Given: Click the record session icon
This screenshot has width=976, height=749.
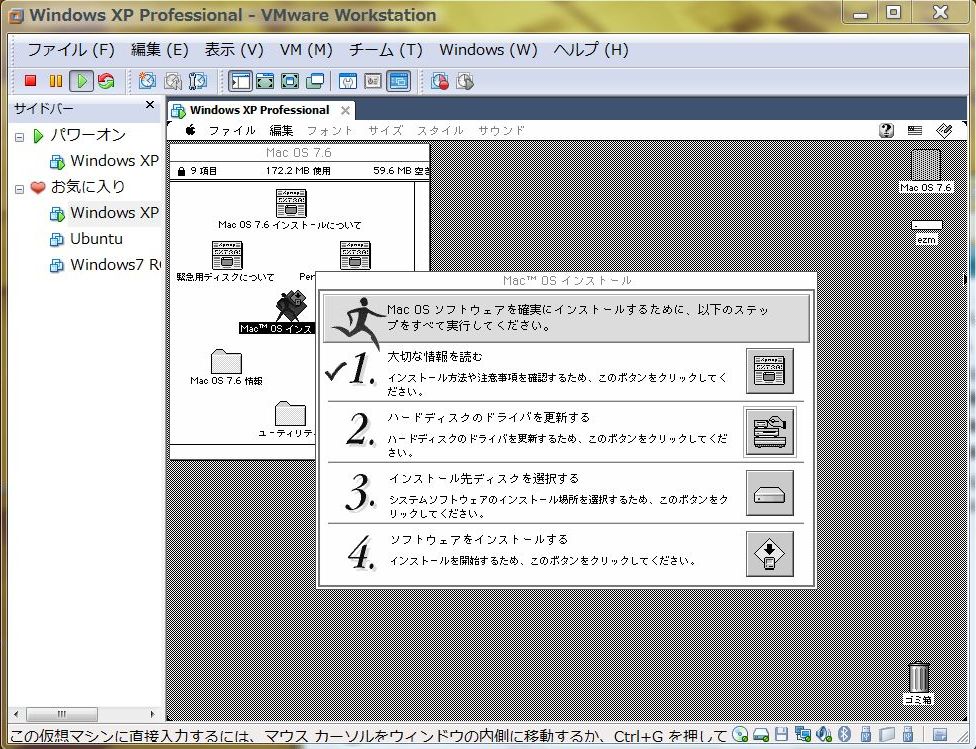Looking at the screenshot, I should [x=439, y=81].
